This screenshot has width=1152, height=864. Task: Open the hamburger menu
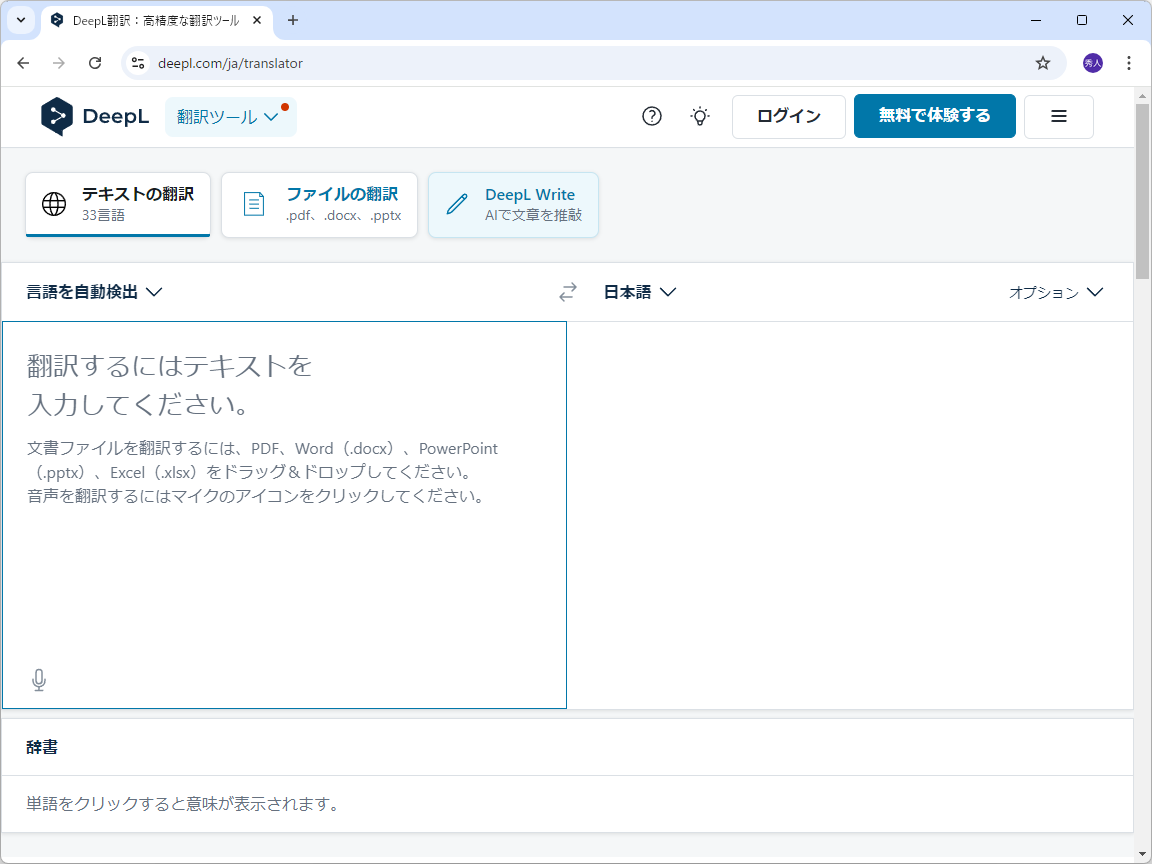tap(1058, 116)
